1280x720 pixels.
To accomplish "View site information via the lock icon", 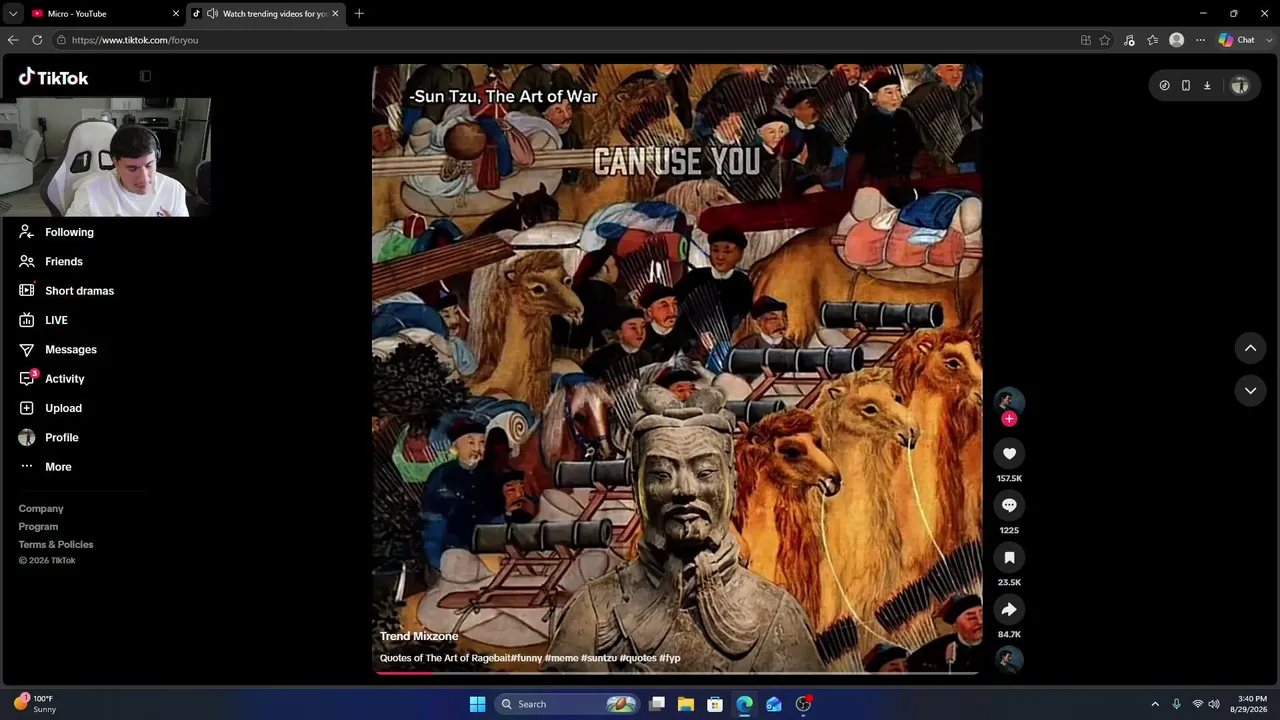I will [x=61, y=40].
